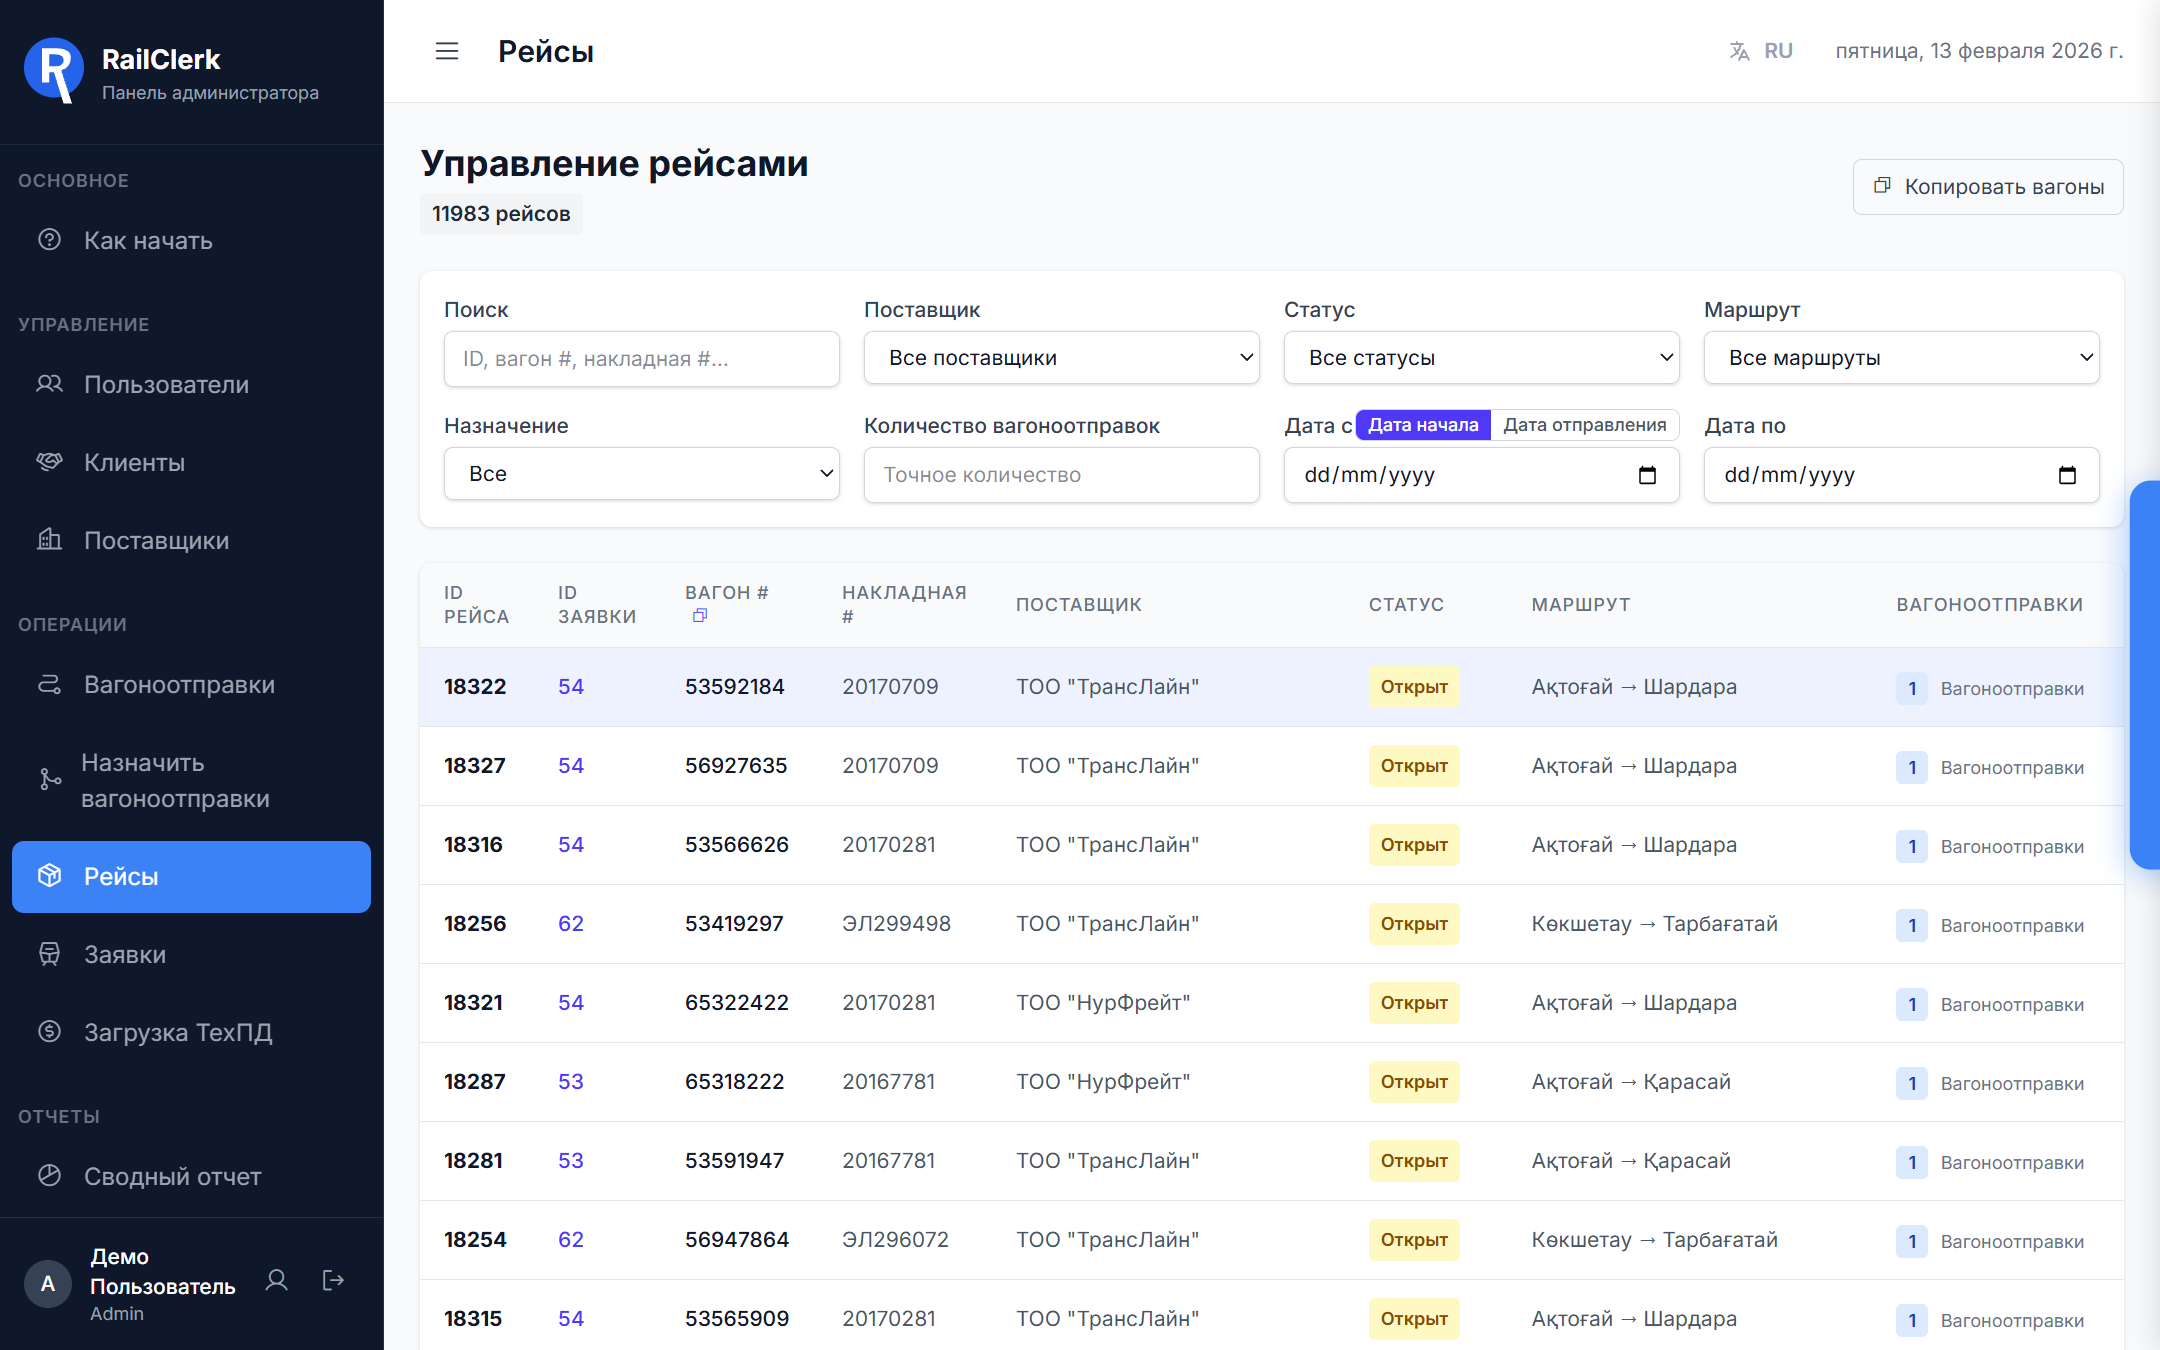Click the logout icon in sidebar footer
Viewport: 2160px width, 1350px height.
pyautogui.click(x=333, y=1281)
